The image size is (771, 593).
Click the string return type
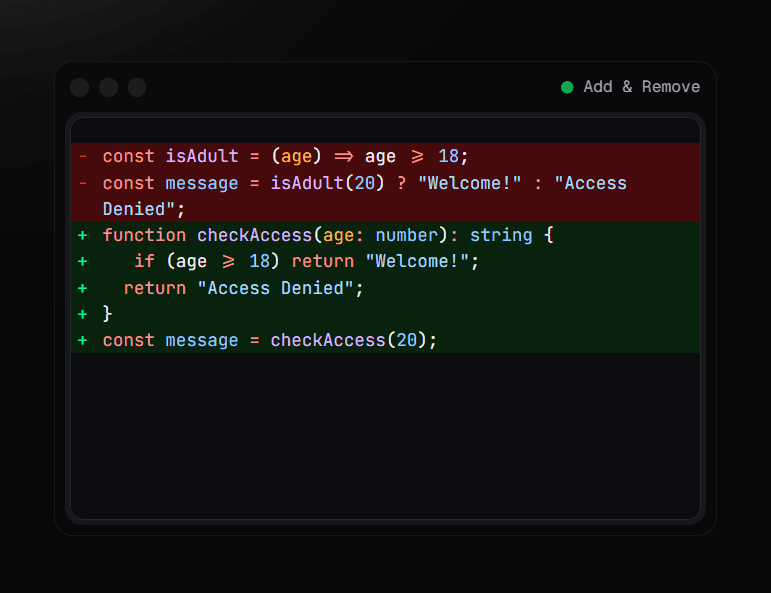pyautogui.click(x=501, y=236)
